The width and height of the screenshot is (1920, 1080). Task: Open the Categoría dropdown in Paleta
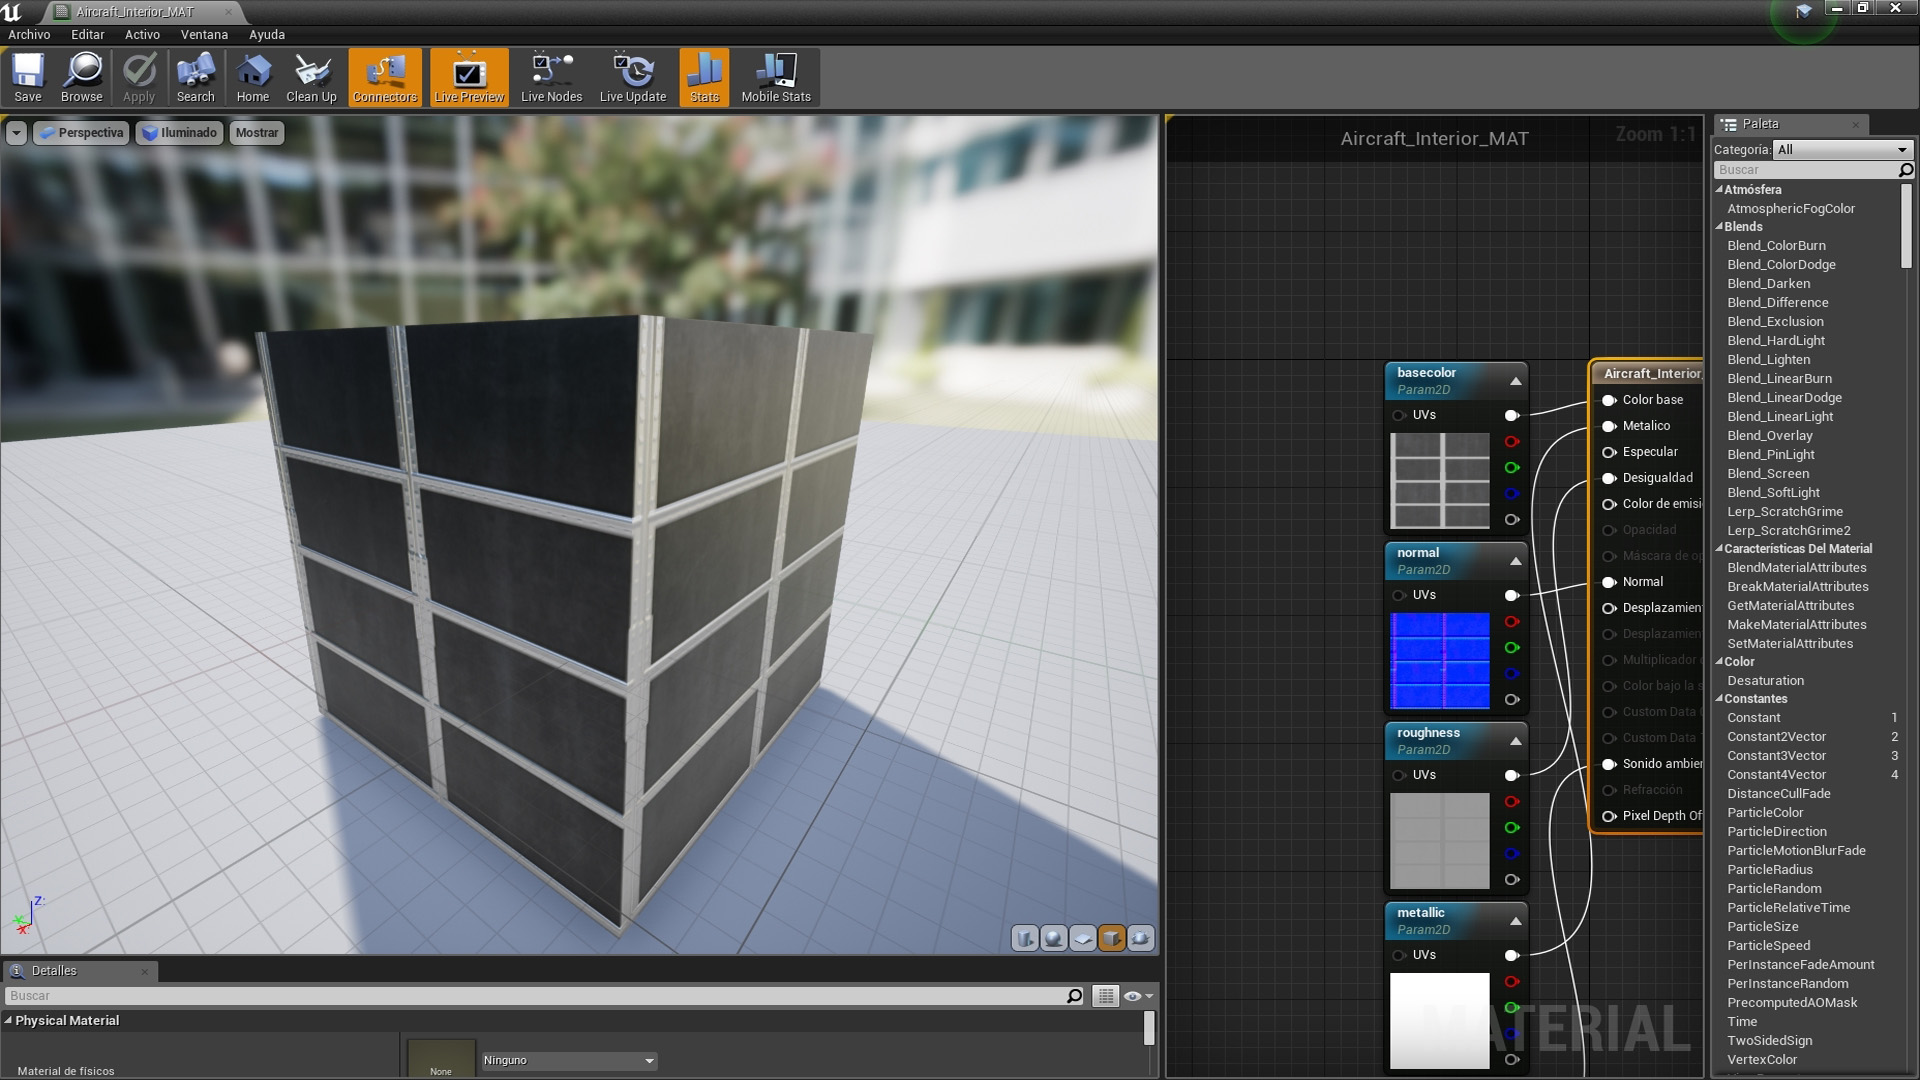[x=1842, y=149]
